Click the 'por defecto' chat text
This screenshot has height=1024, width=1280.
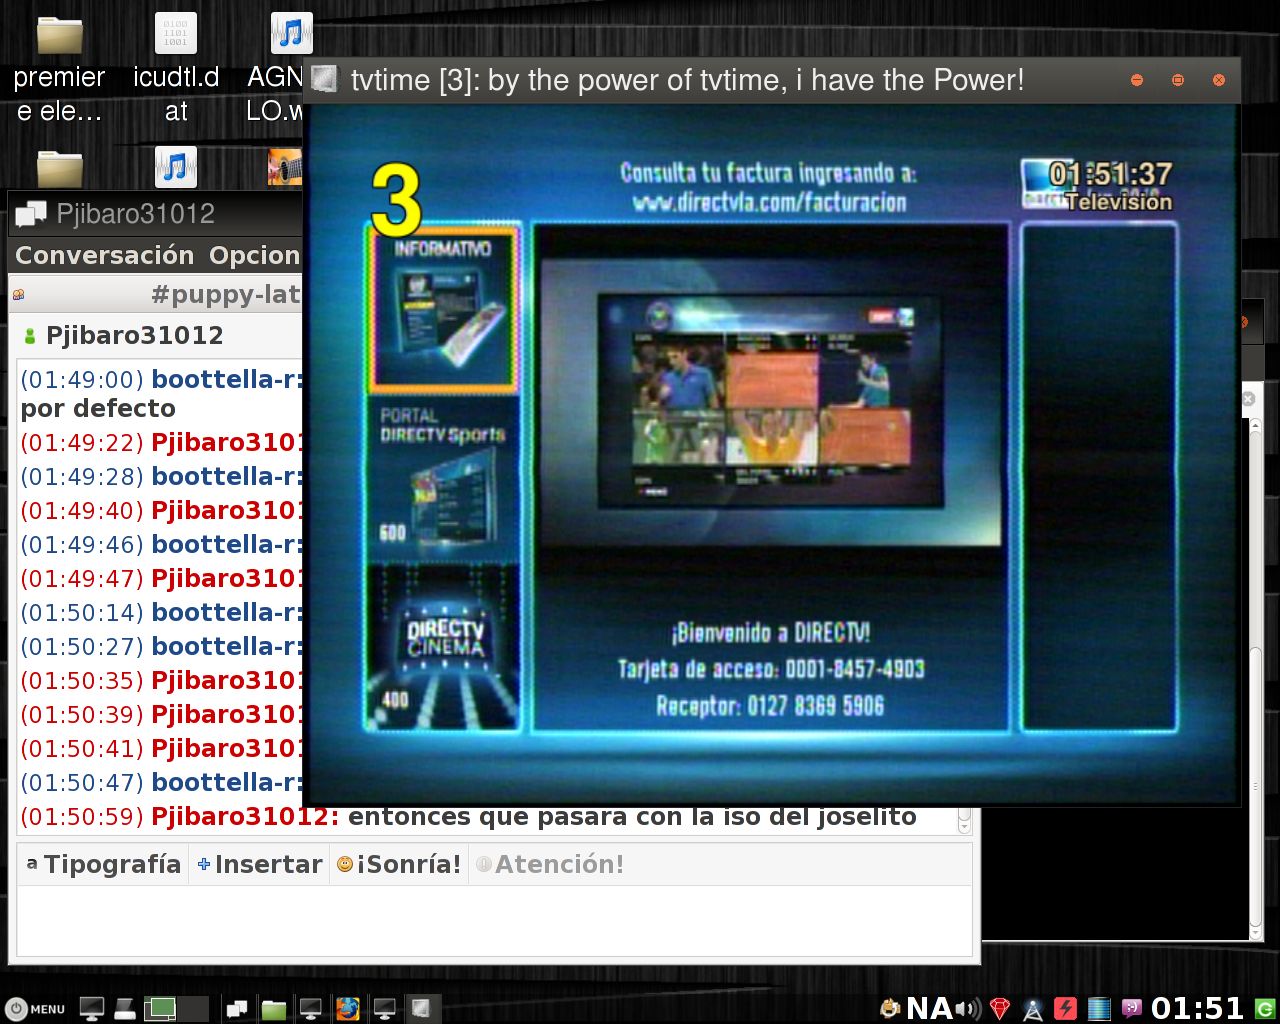pyautogui.click(x=98, y=408)
